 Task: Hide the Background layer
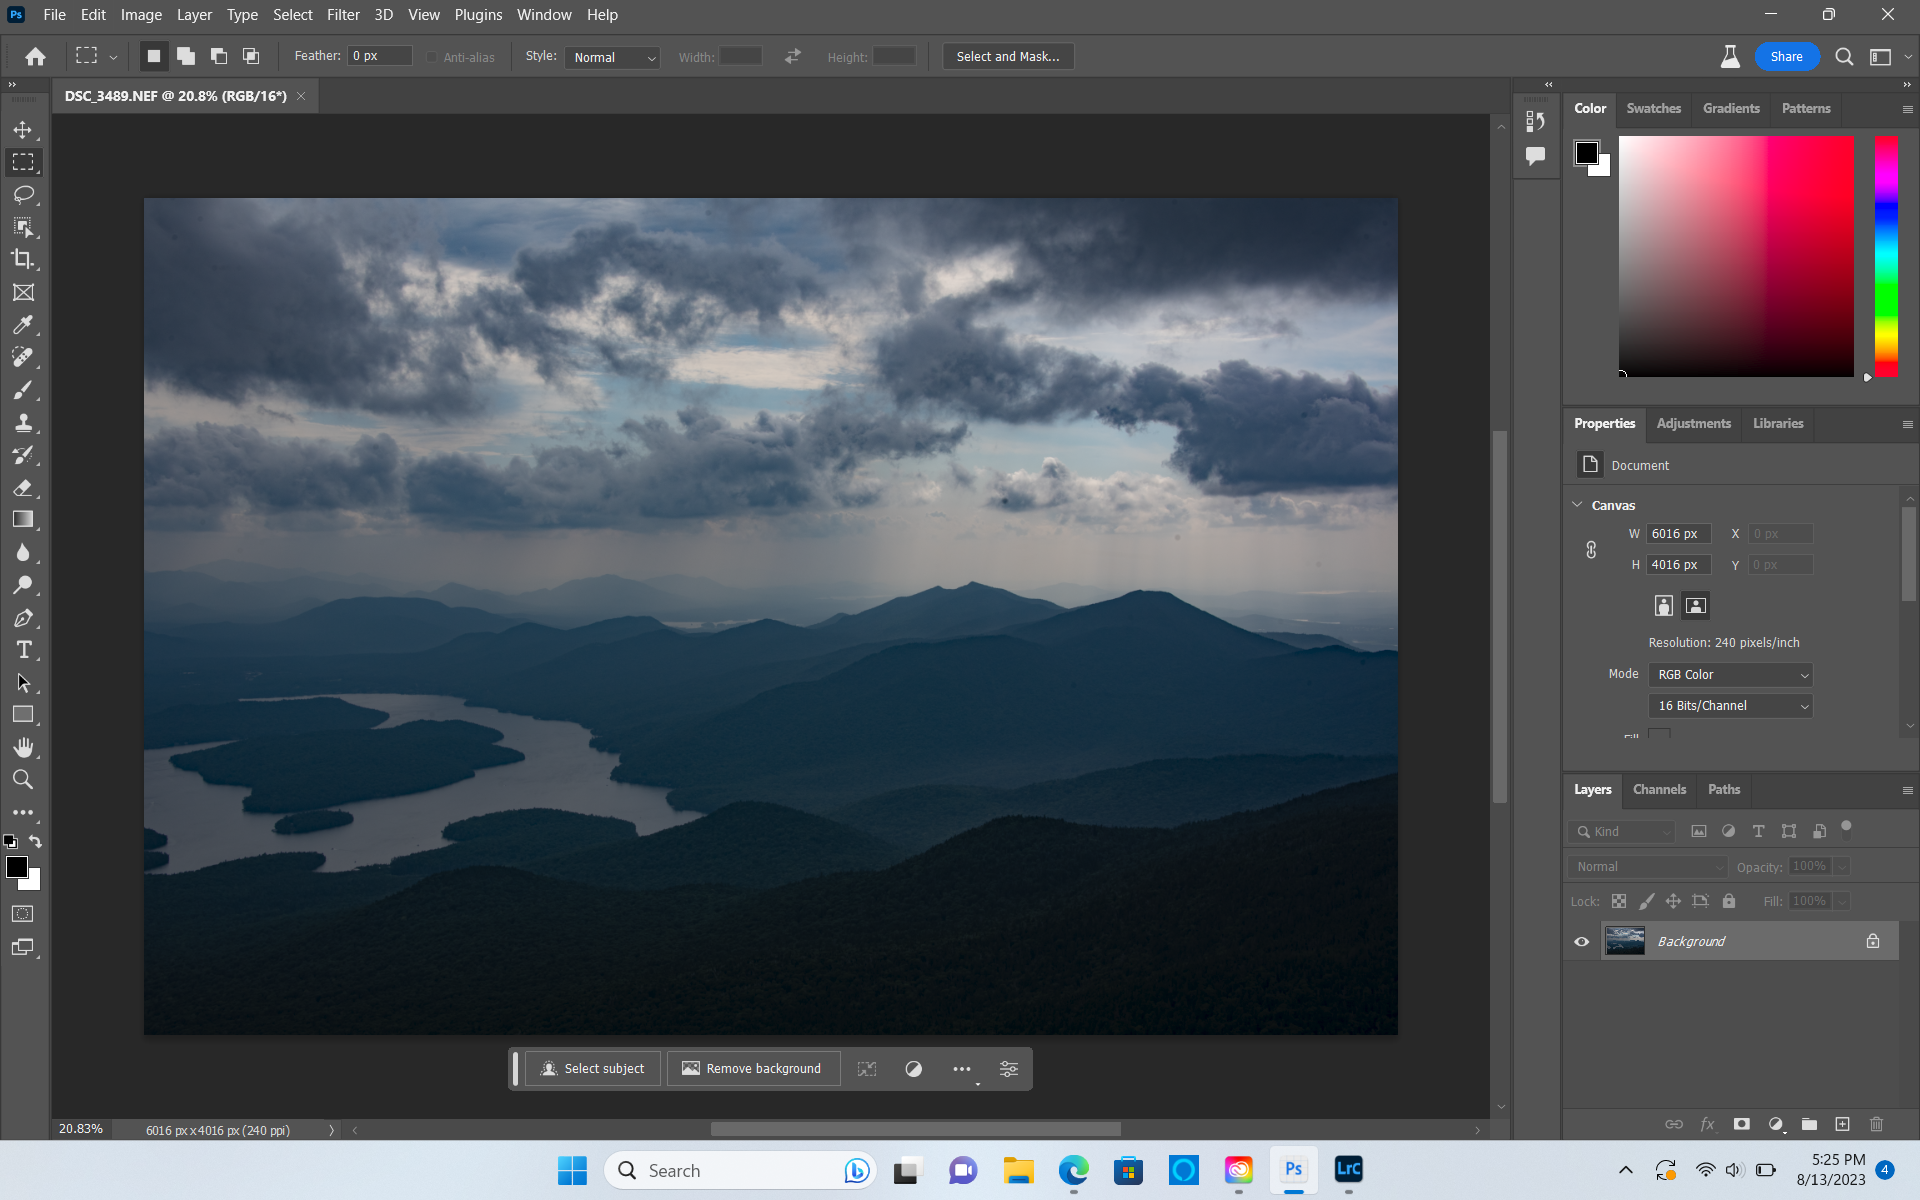click(1582, 941)
